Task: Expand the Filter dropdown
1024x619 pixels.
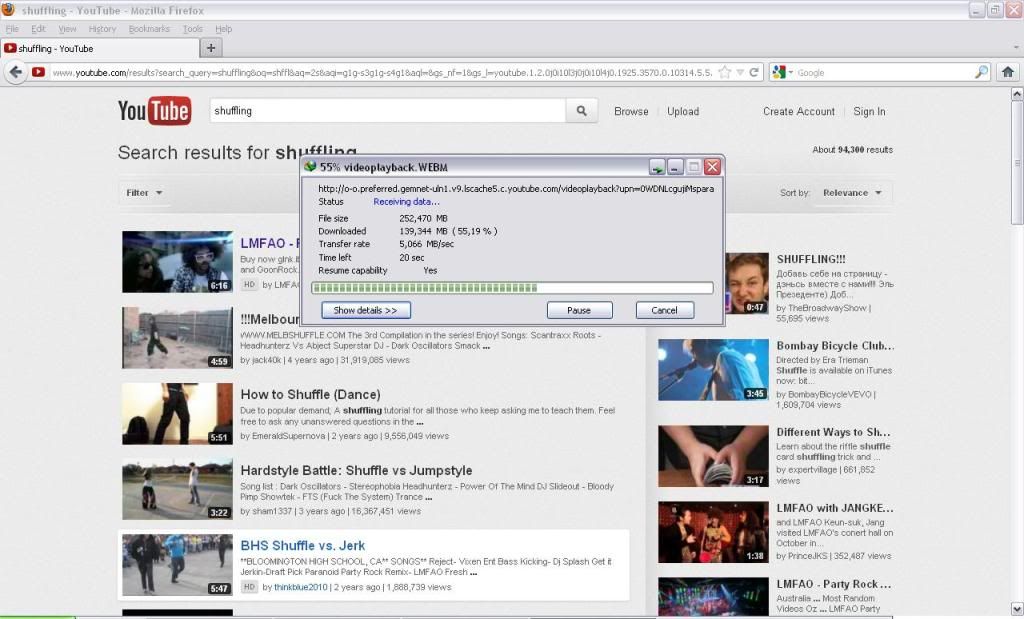Action: click(144, 193)
